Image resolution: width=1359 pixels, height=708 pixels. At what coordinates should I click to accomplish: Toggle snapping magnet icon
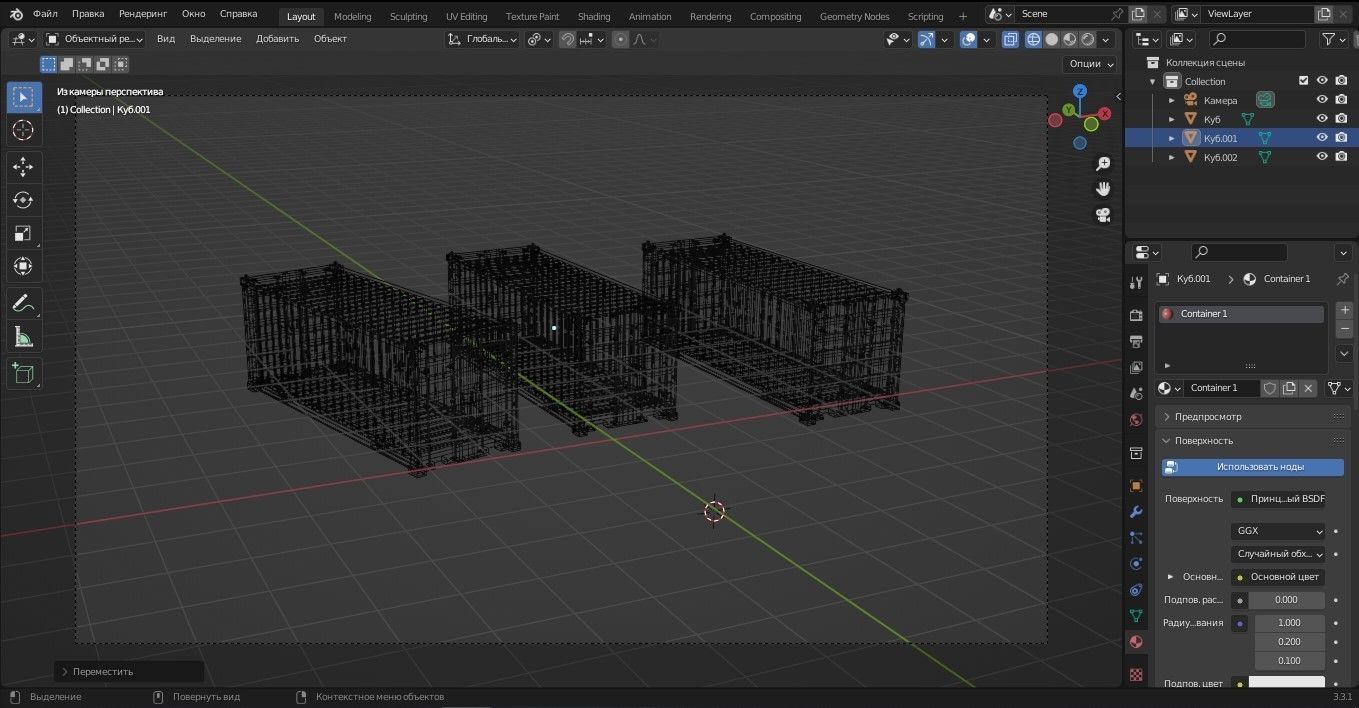point(567,39)
